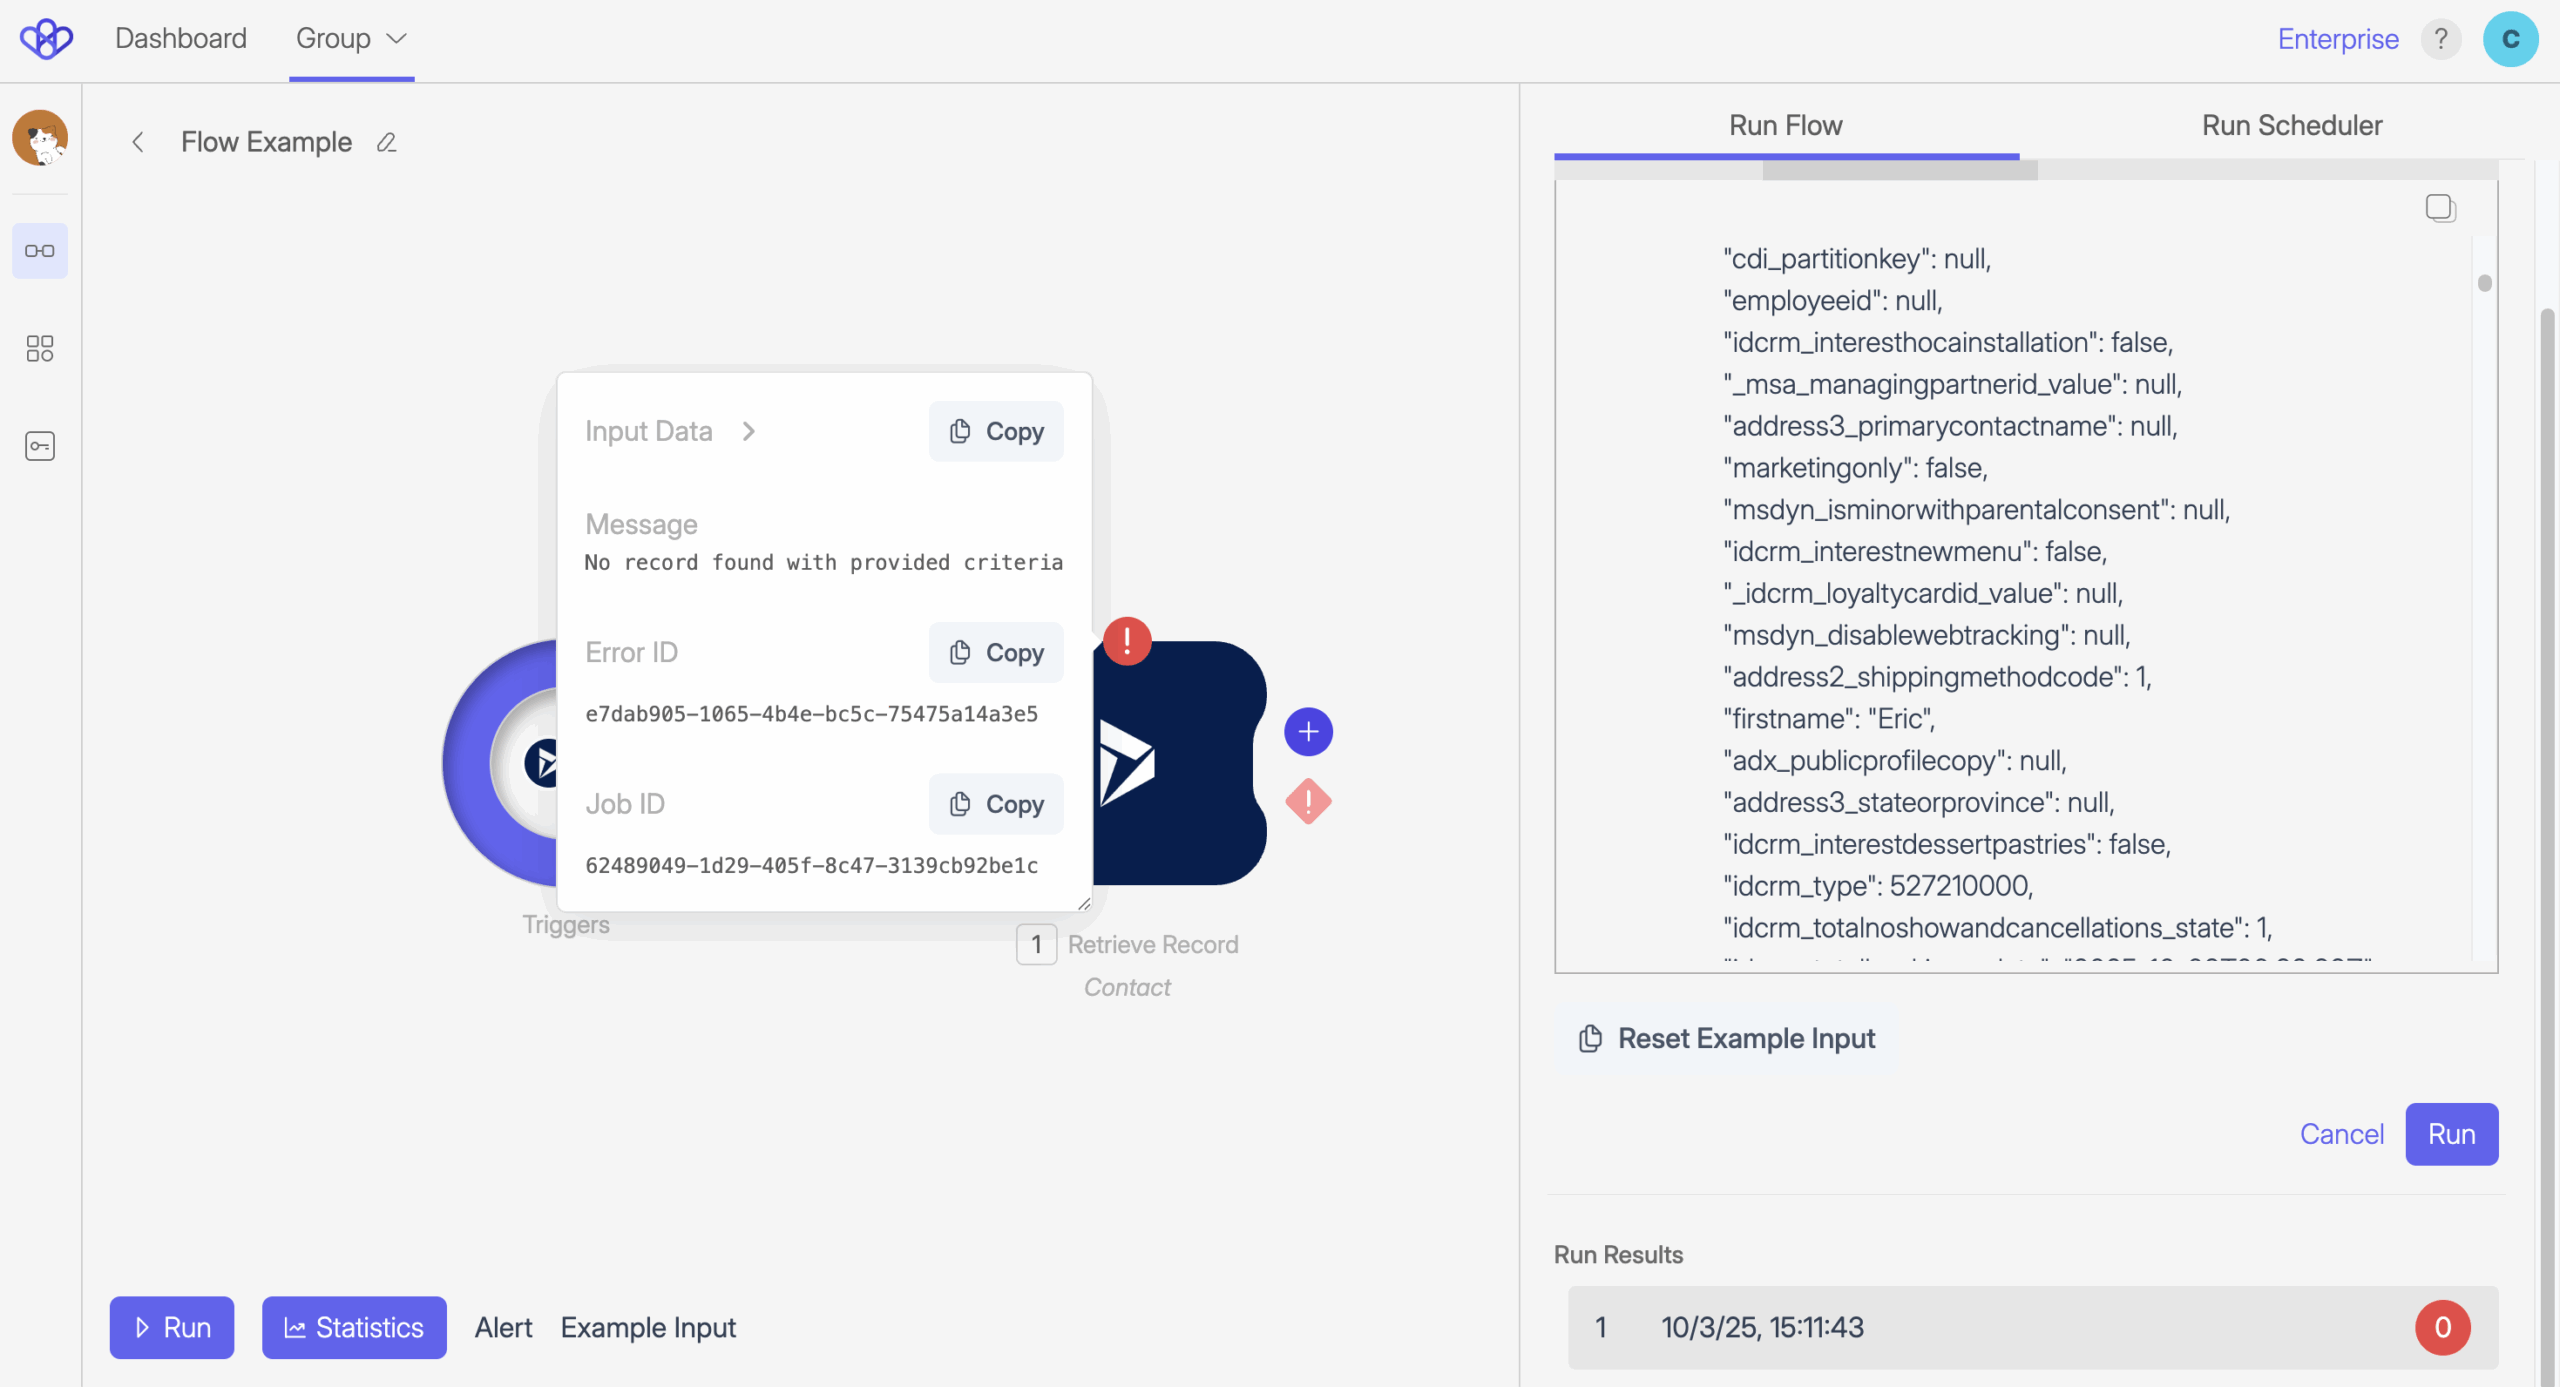Click the flows icon in left sidebar
This screenshot has height=1387, width=2560.
pyautogui.click(x=40, y=251)
